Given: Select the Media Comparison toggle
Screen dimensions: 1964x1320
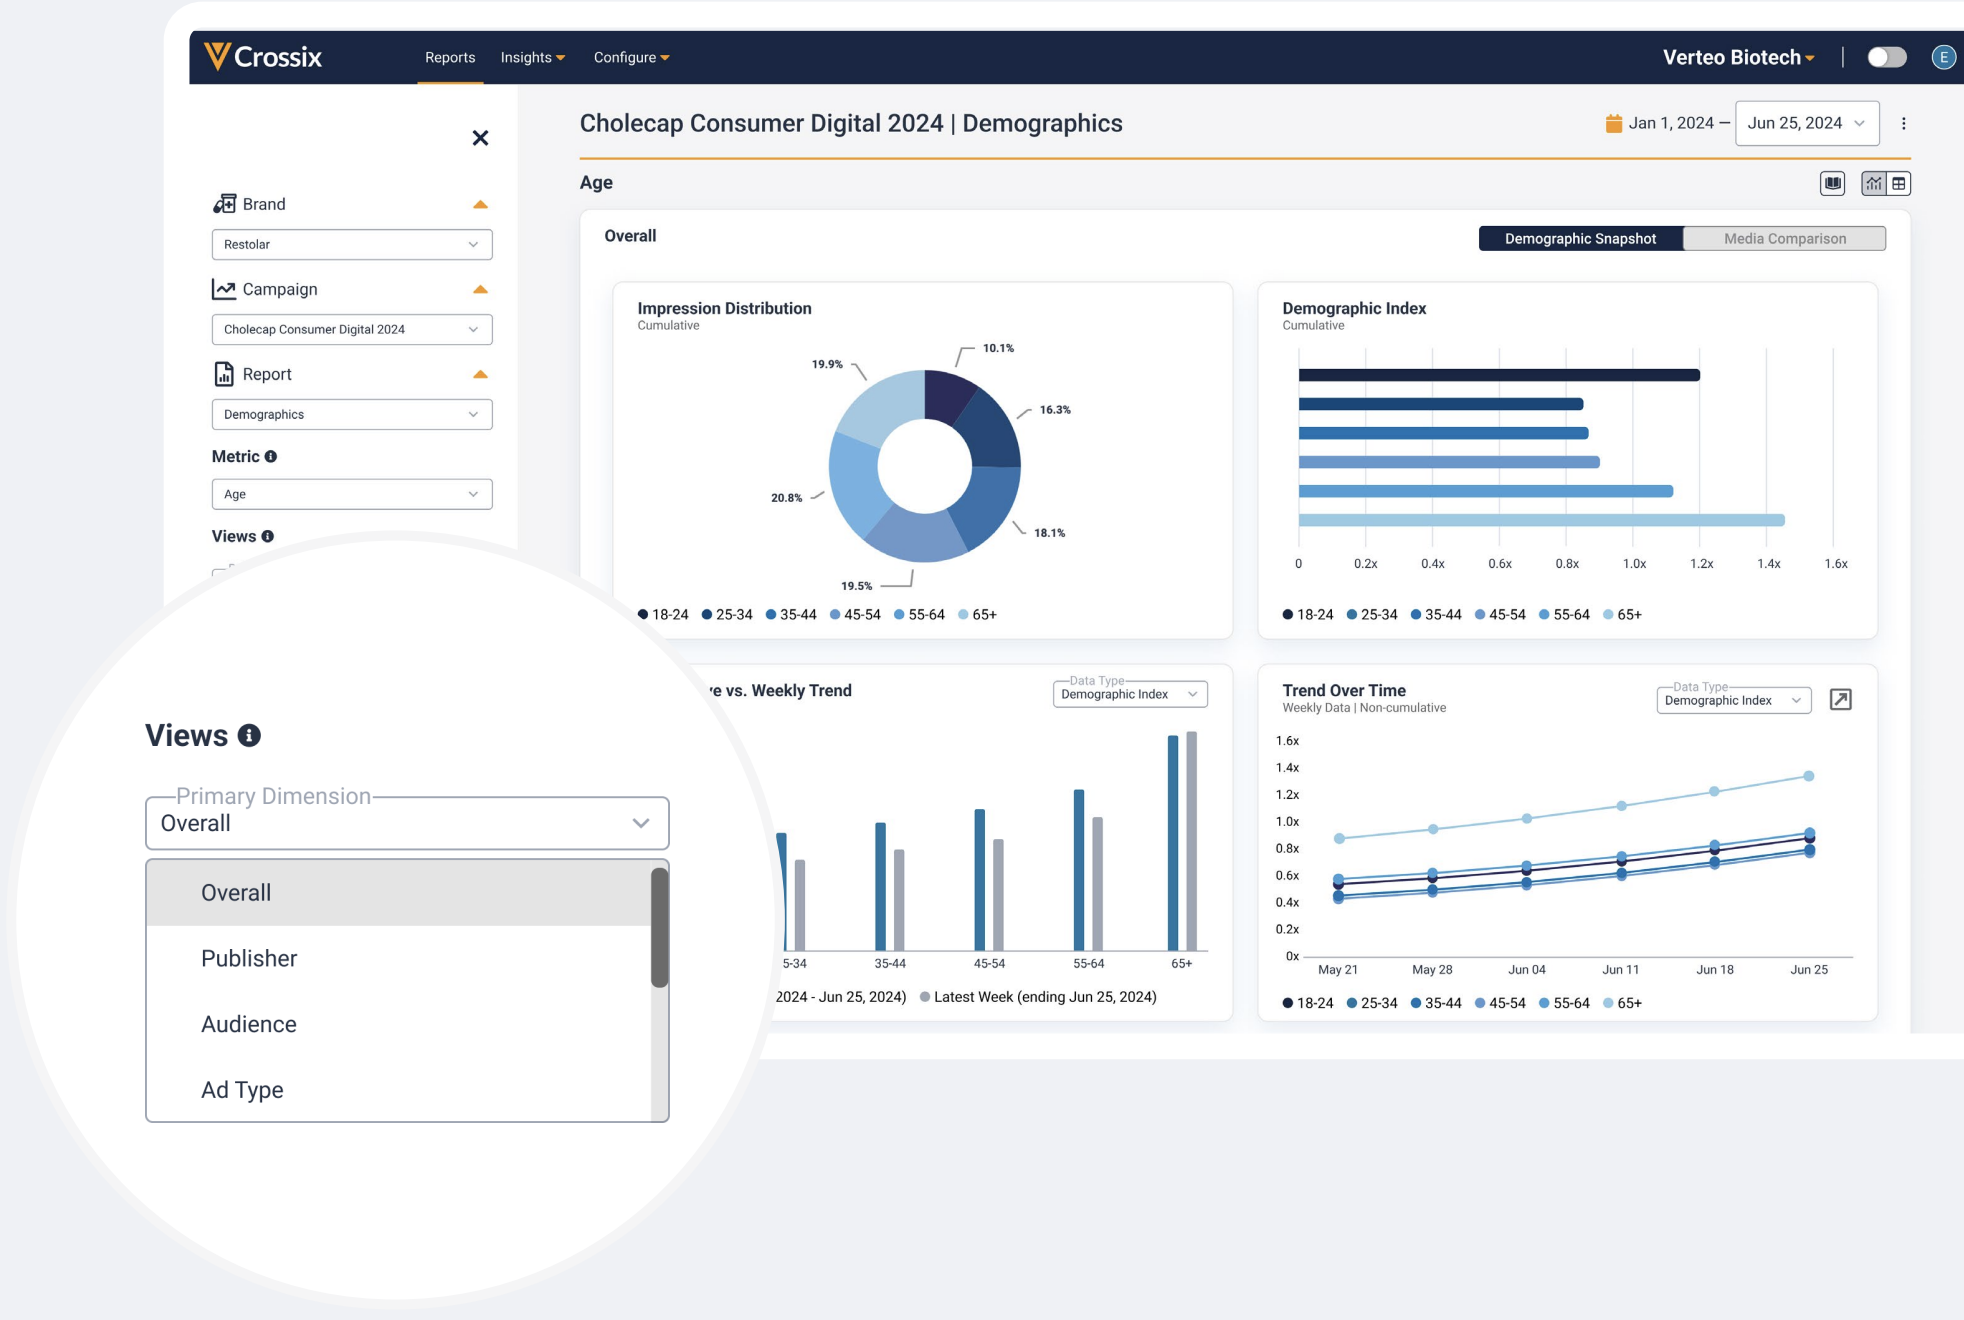Looking at the screenshot, I should [x=1784, y=238].
